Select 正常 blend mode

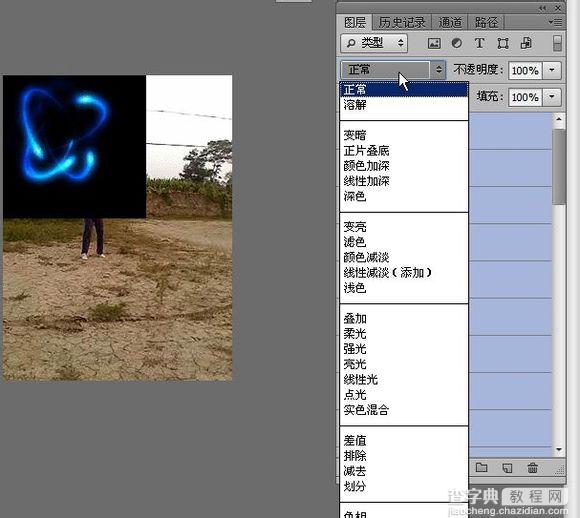pos(404,90)
